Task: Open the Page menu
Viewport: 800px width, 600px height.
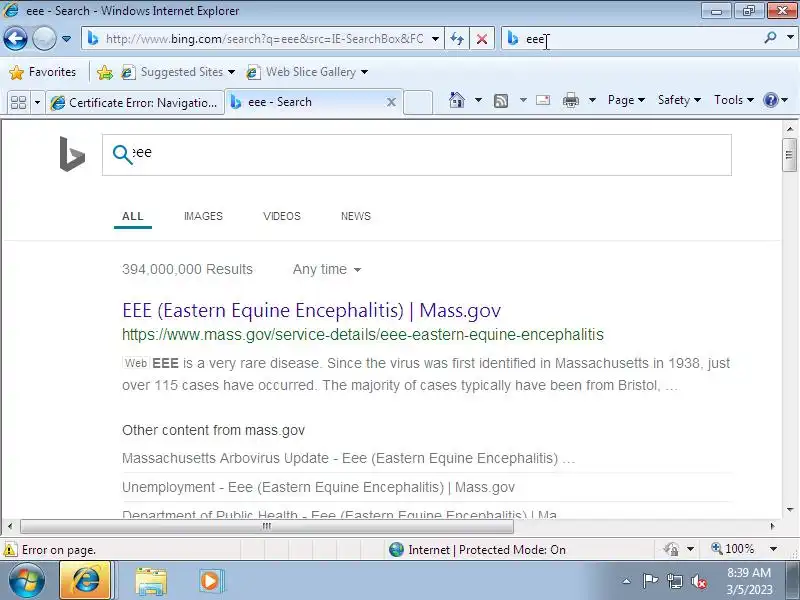Action: [x=626, y=100]
